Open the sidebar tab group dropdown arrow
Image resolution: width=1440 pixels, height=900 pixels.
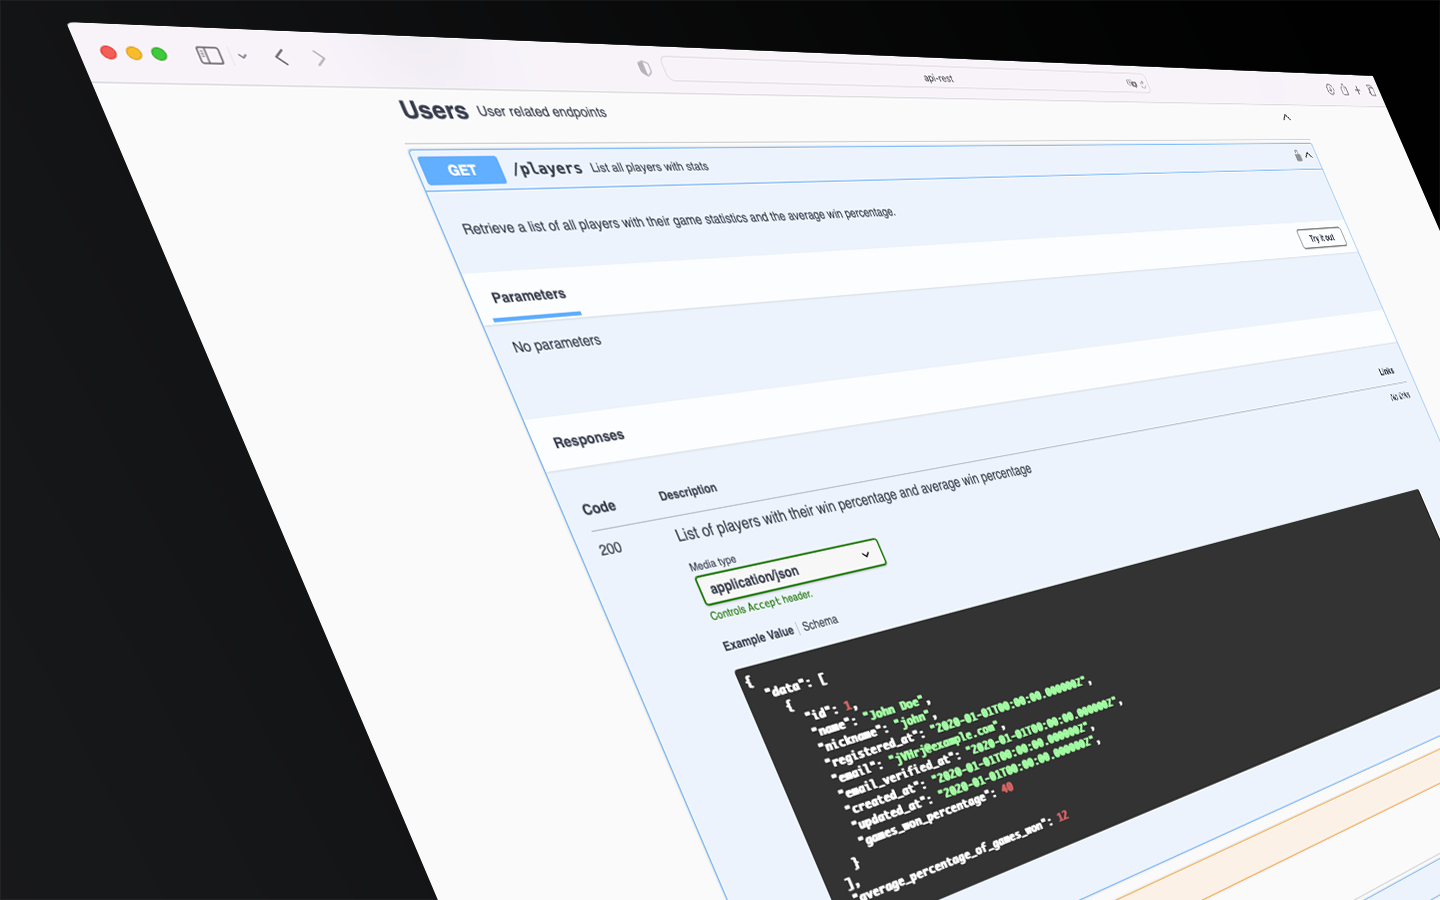click(243, 57)
